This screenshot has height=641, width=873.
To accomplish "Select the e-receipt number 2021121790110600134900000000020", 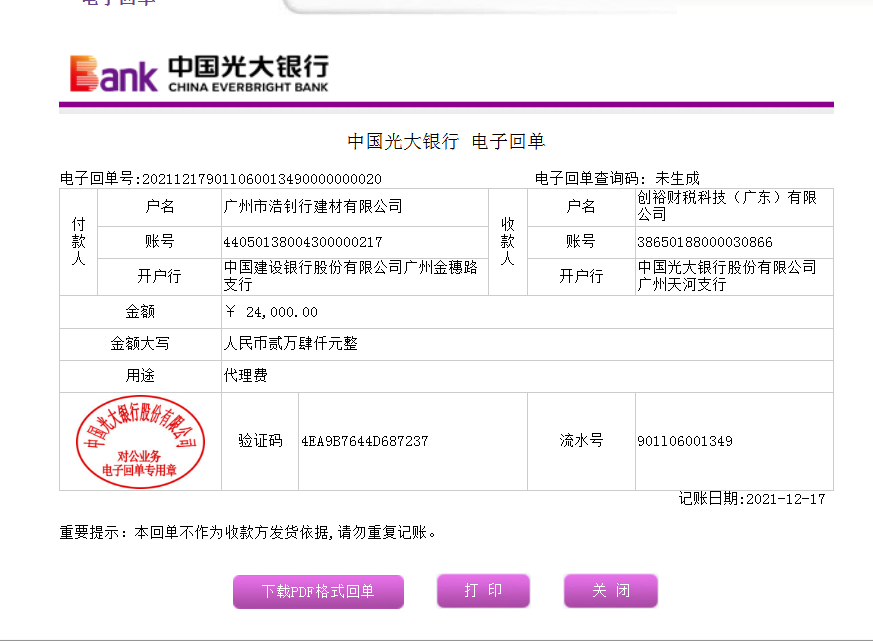I will point(262,179).
